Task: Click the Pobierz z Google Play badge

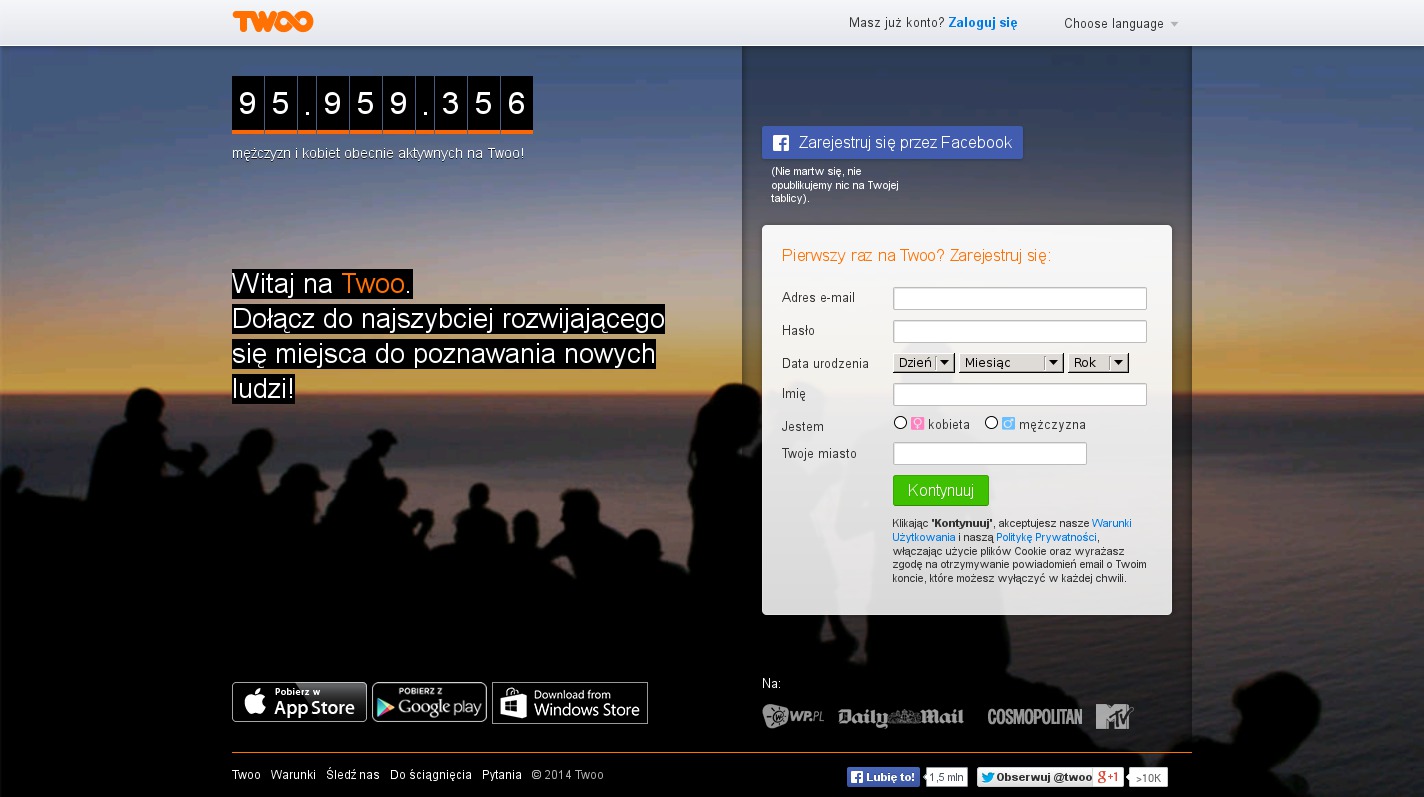Action: click(x=429, y=702)
